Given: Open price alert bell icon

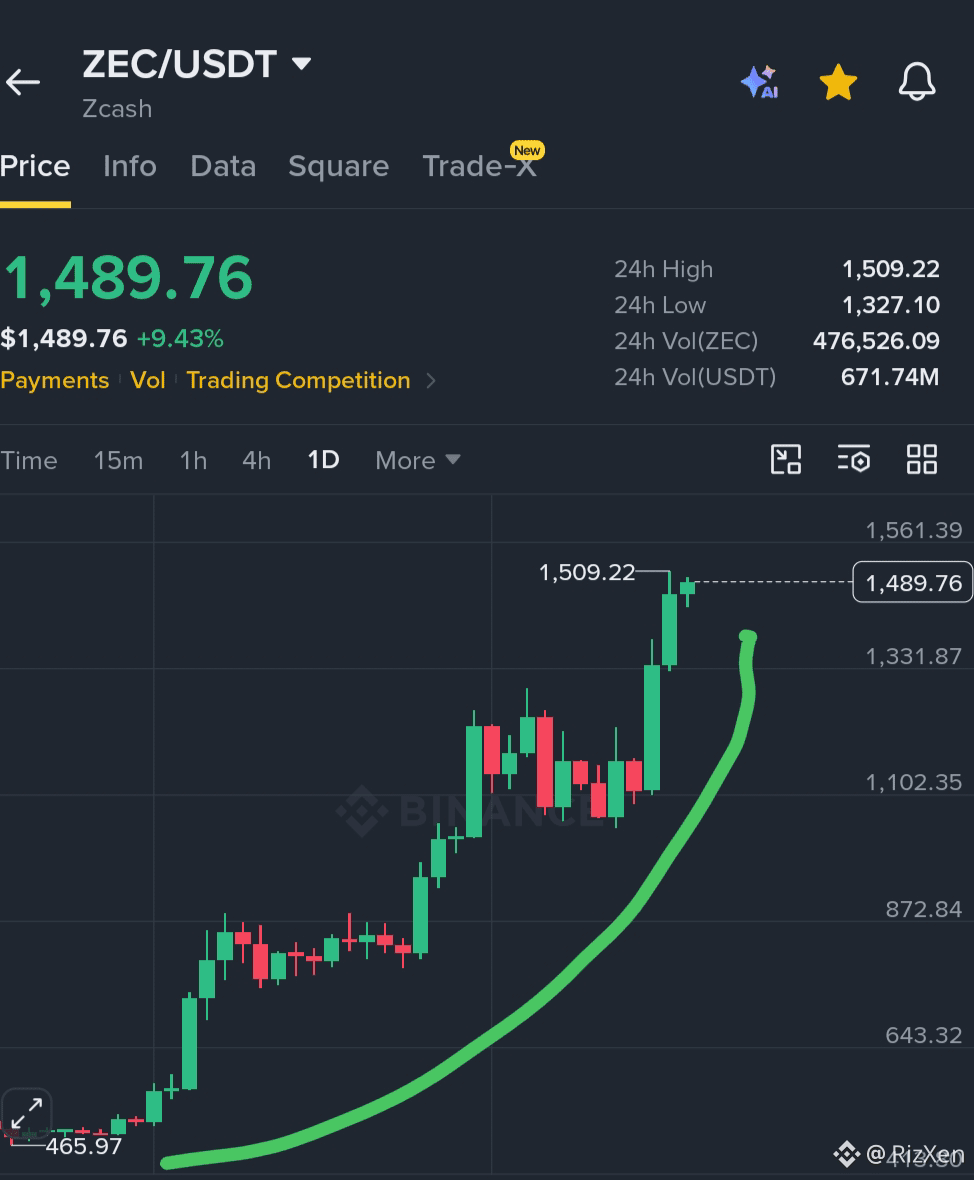Looking at the screenshot, I should click(x=917, y=82).
